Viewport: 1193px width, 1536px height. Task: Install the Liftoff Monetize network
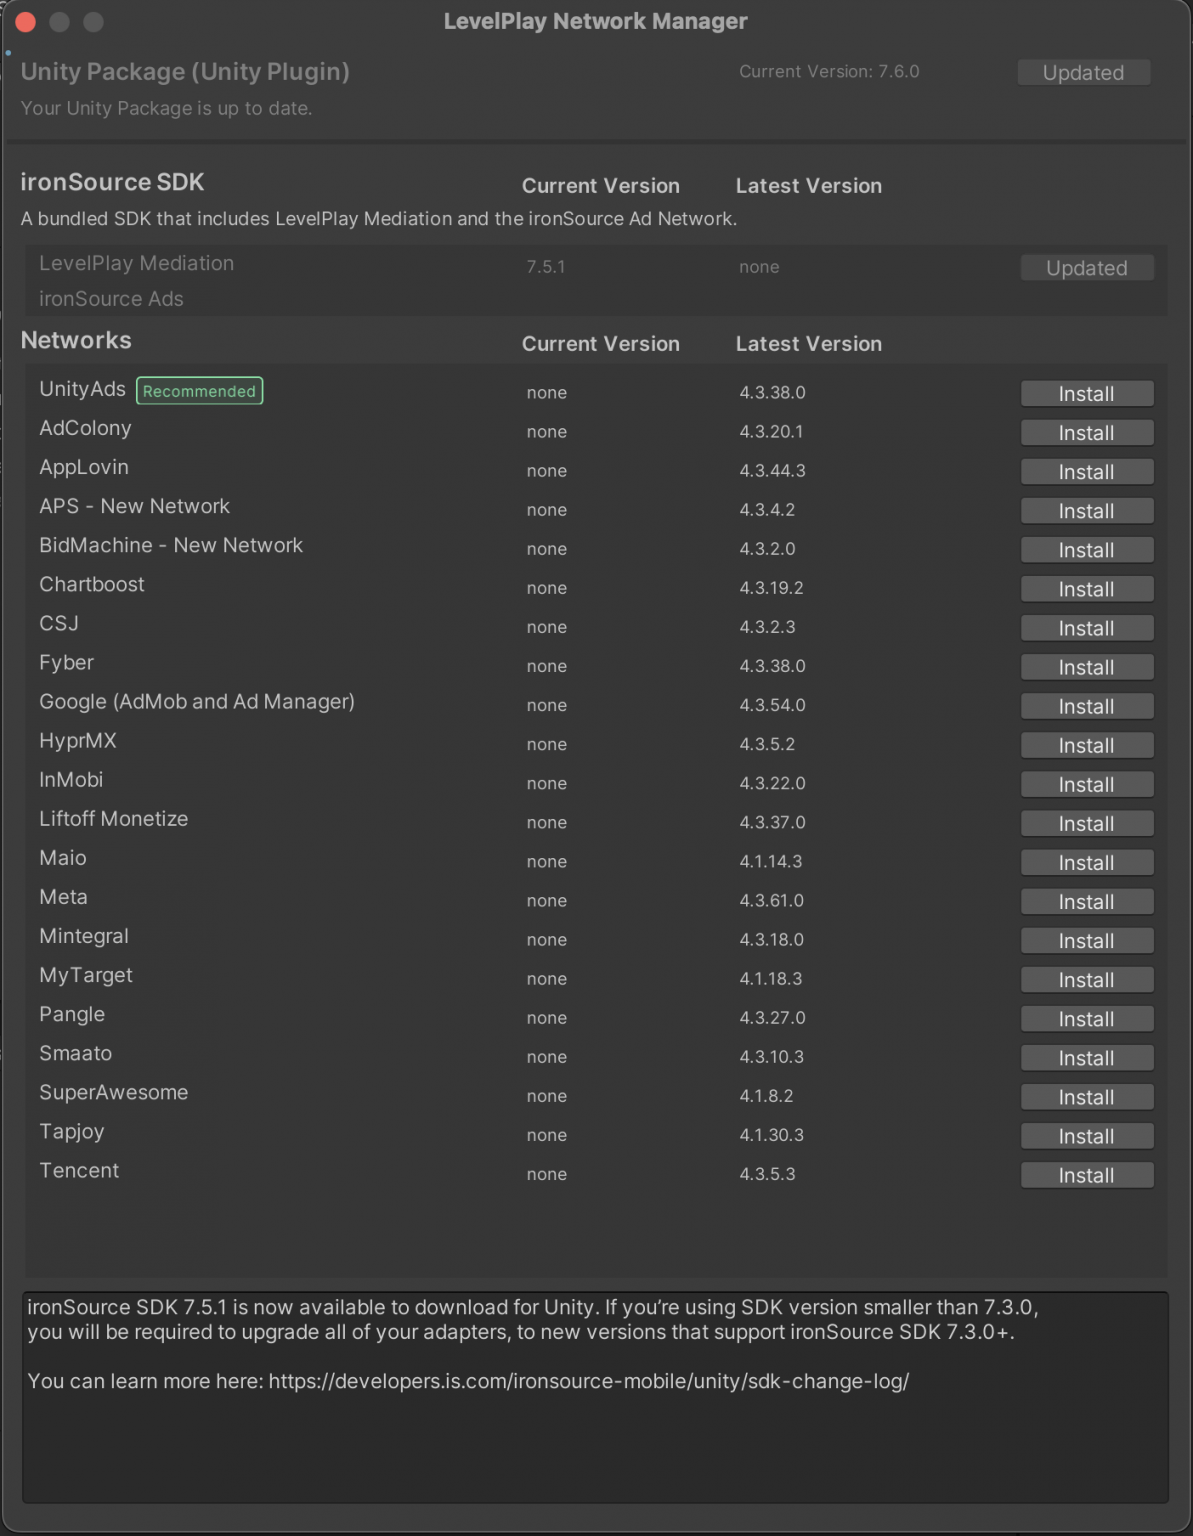click(1086, 823)
